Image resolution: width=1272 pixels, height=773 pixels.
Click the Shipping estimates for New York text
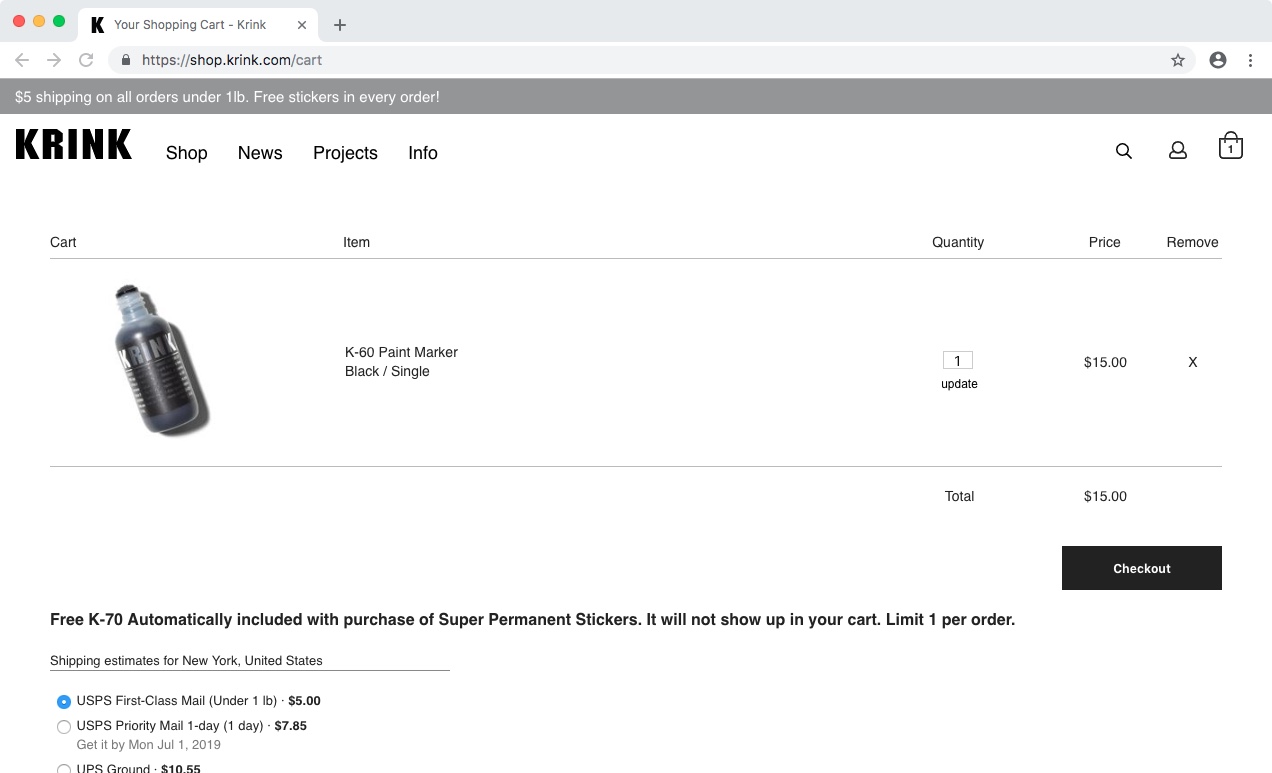coord(186,660)
